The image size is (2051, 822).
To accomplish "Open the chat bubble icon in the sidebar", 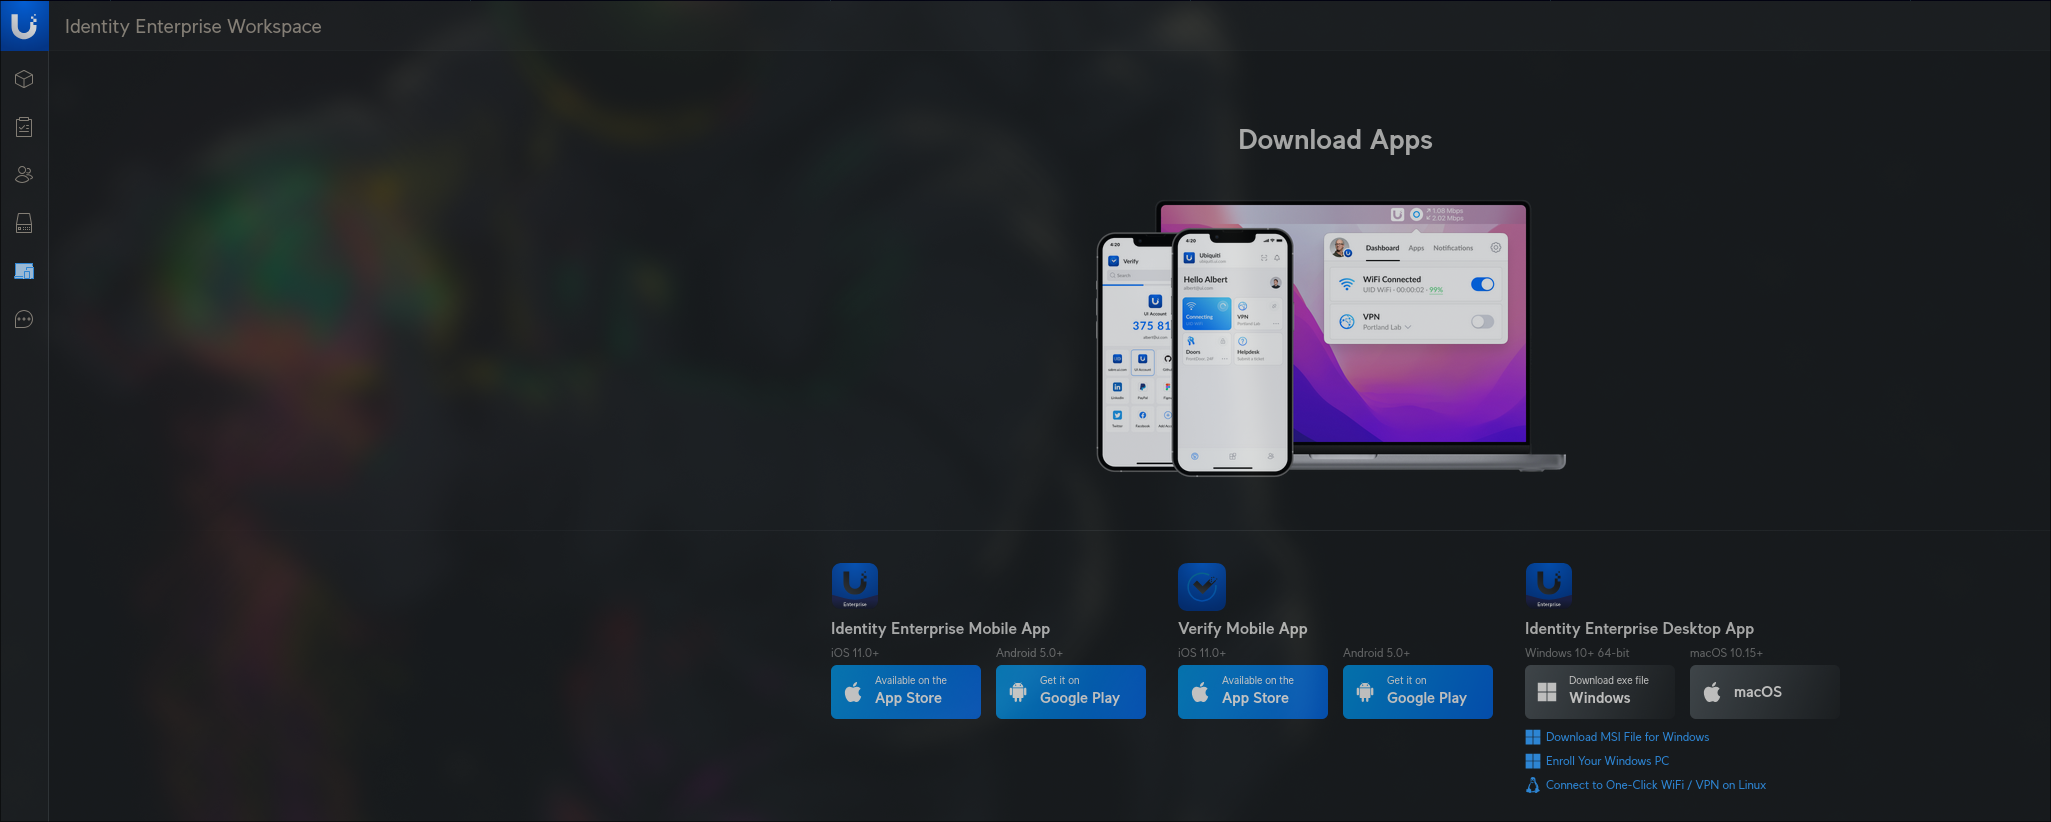I will pos(24,320).
